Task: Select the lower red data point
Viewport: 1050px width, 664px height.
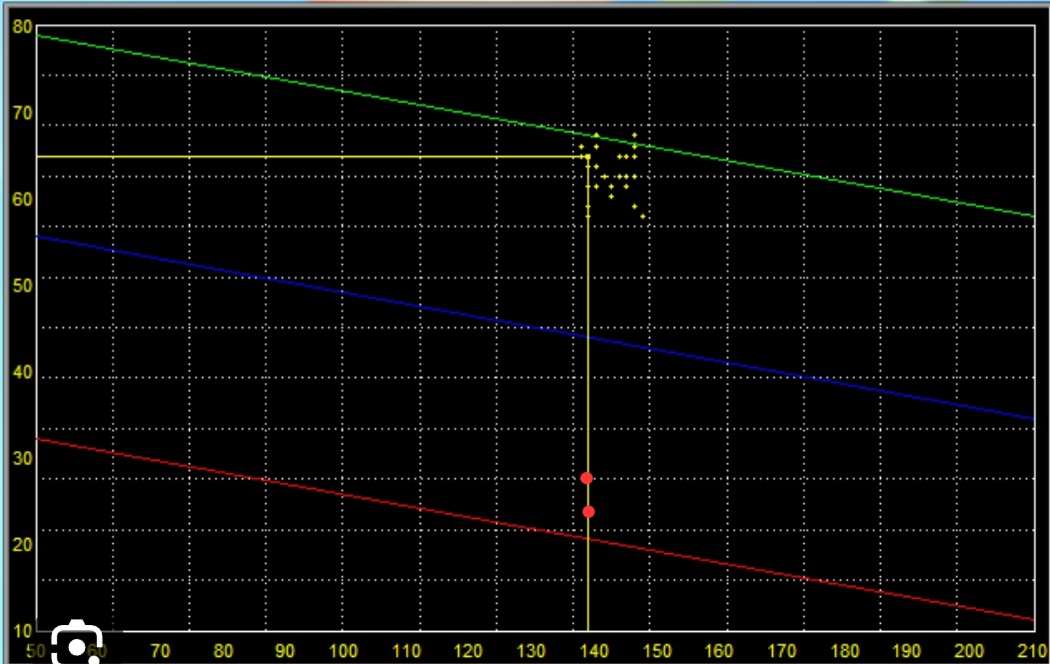Action: [x=589, y=512]
